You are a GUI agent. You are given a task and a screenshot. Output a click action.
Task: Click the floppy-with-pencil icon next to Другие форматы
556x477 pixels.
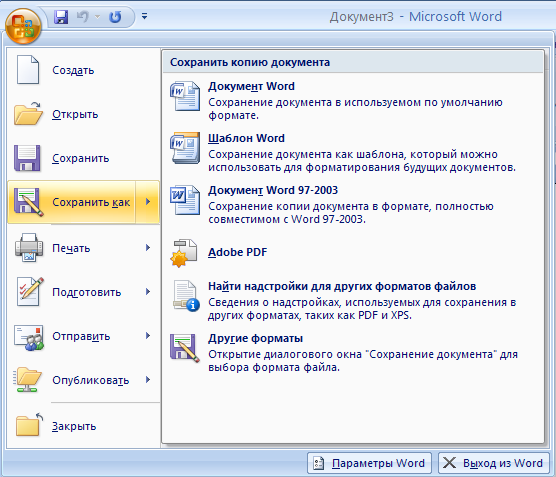click(184, 348)
